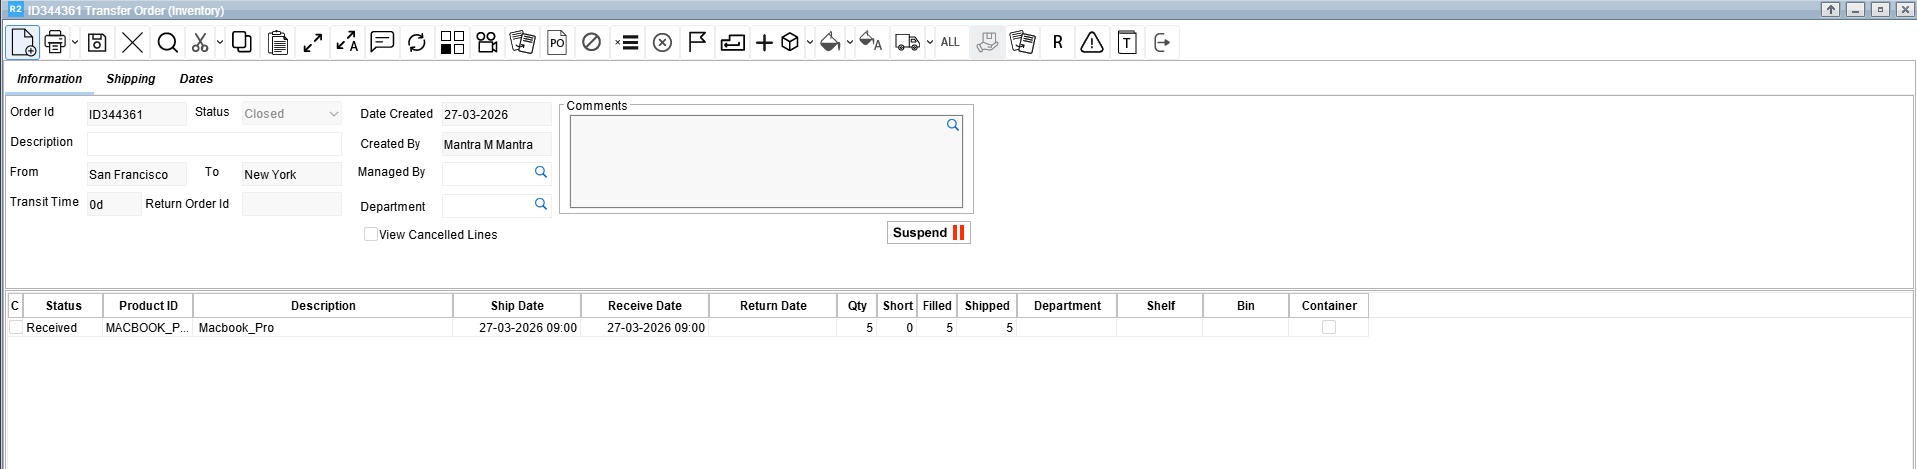
Task: Click the new document icon
Action: point(23,42)
